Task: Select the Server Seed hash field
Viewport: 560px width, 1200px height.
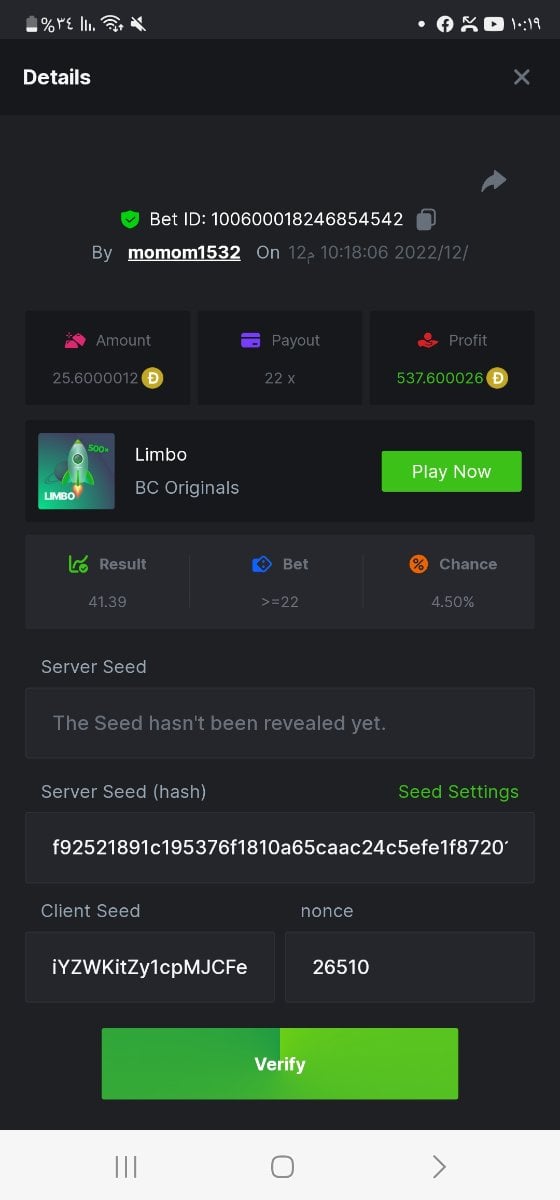Action: [280, 847]
